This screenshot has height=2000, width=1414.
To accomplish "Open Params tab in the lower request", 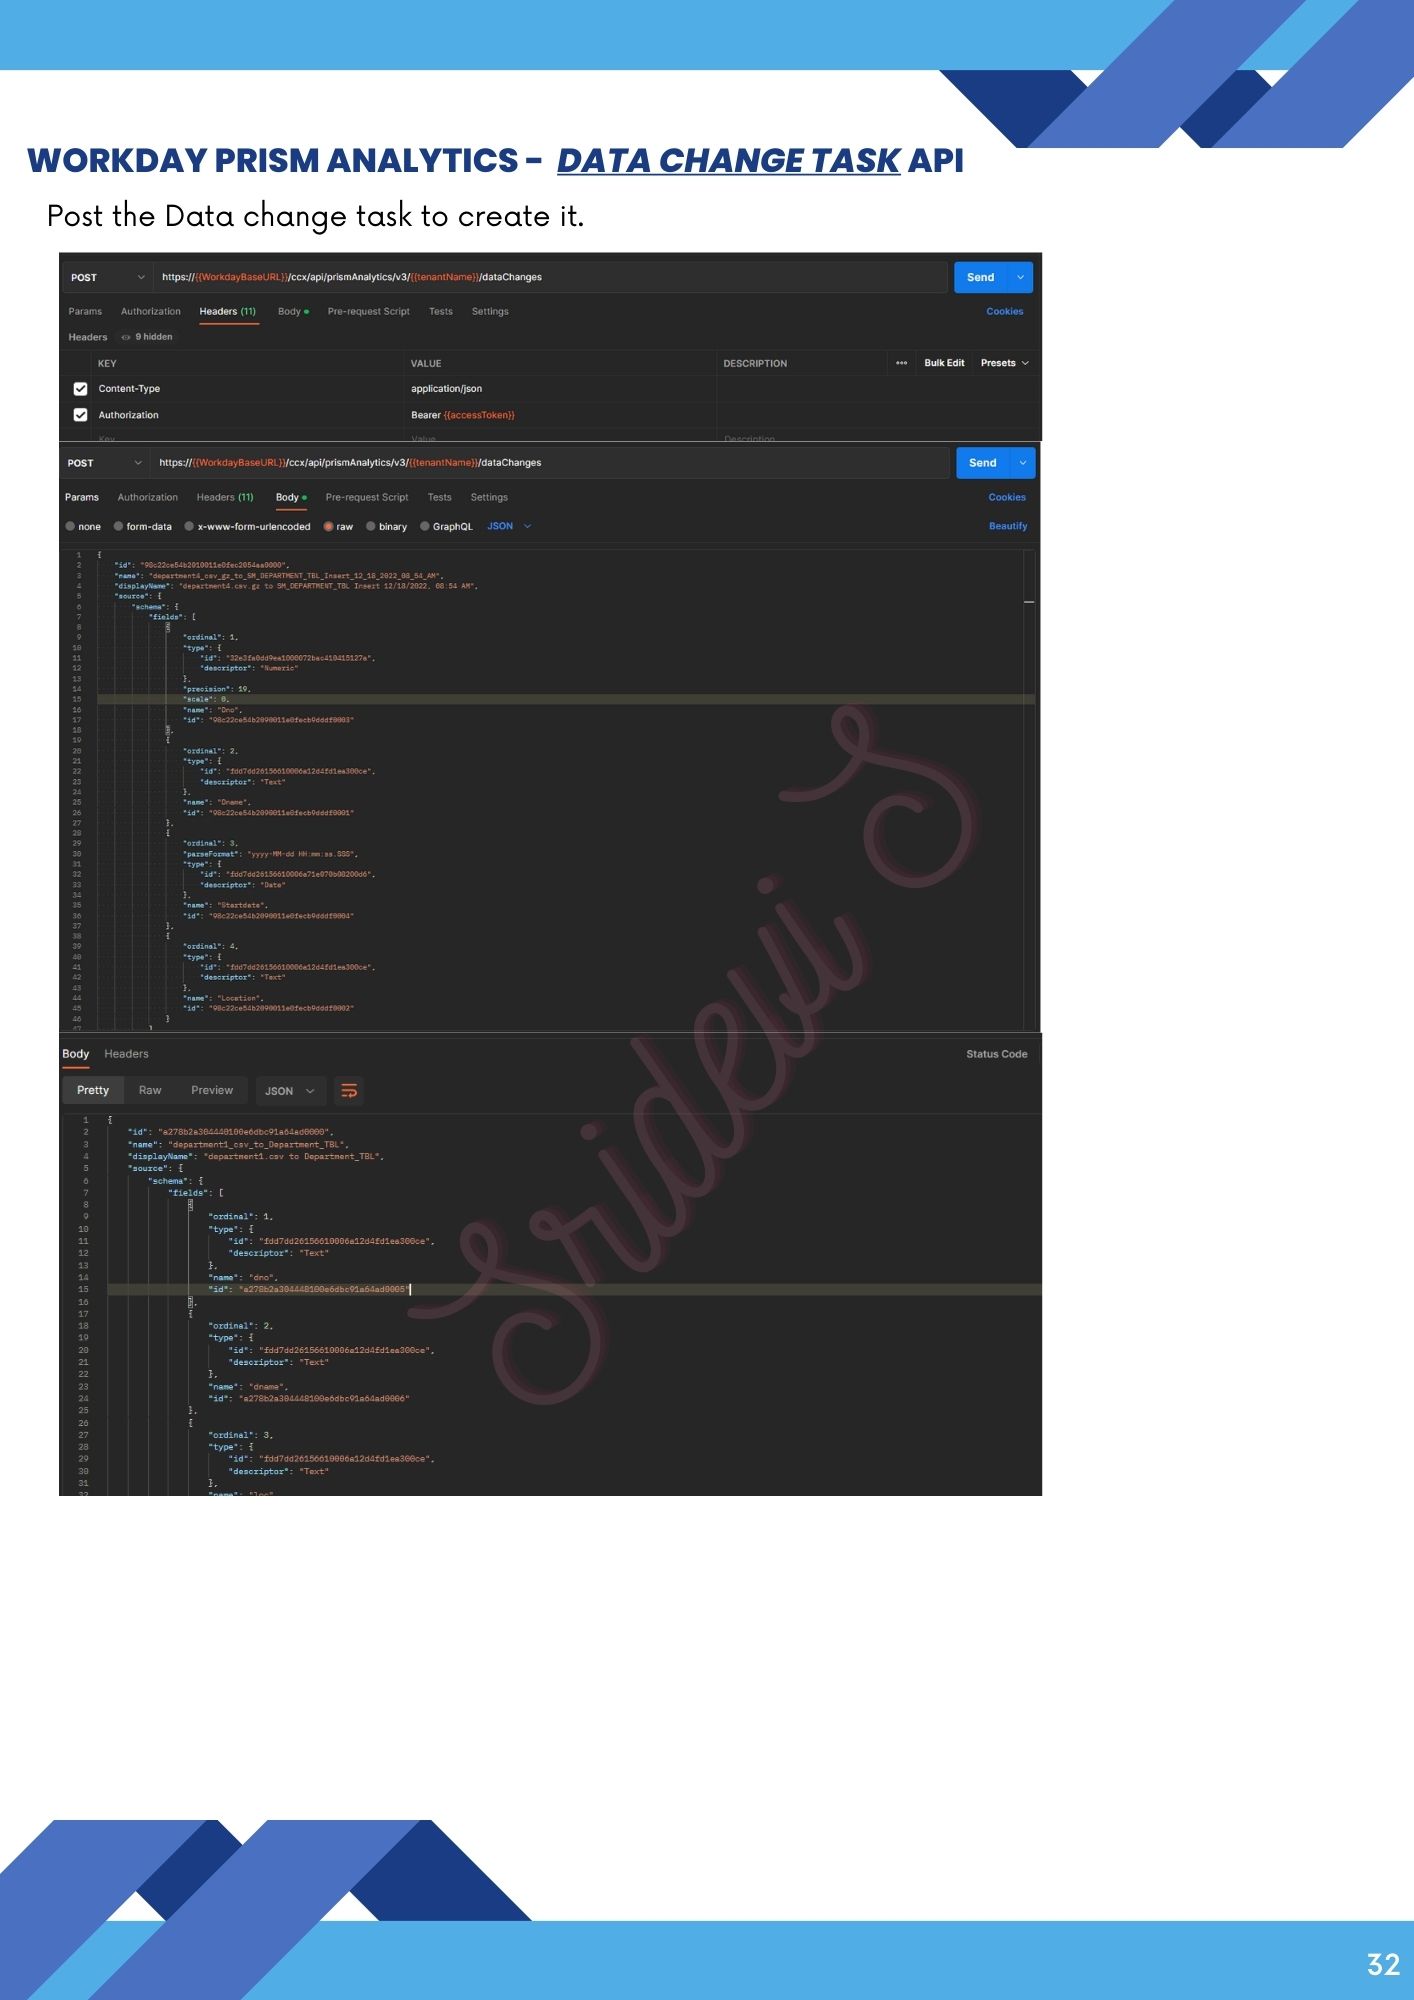I will tap(82, 497).
